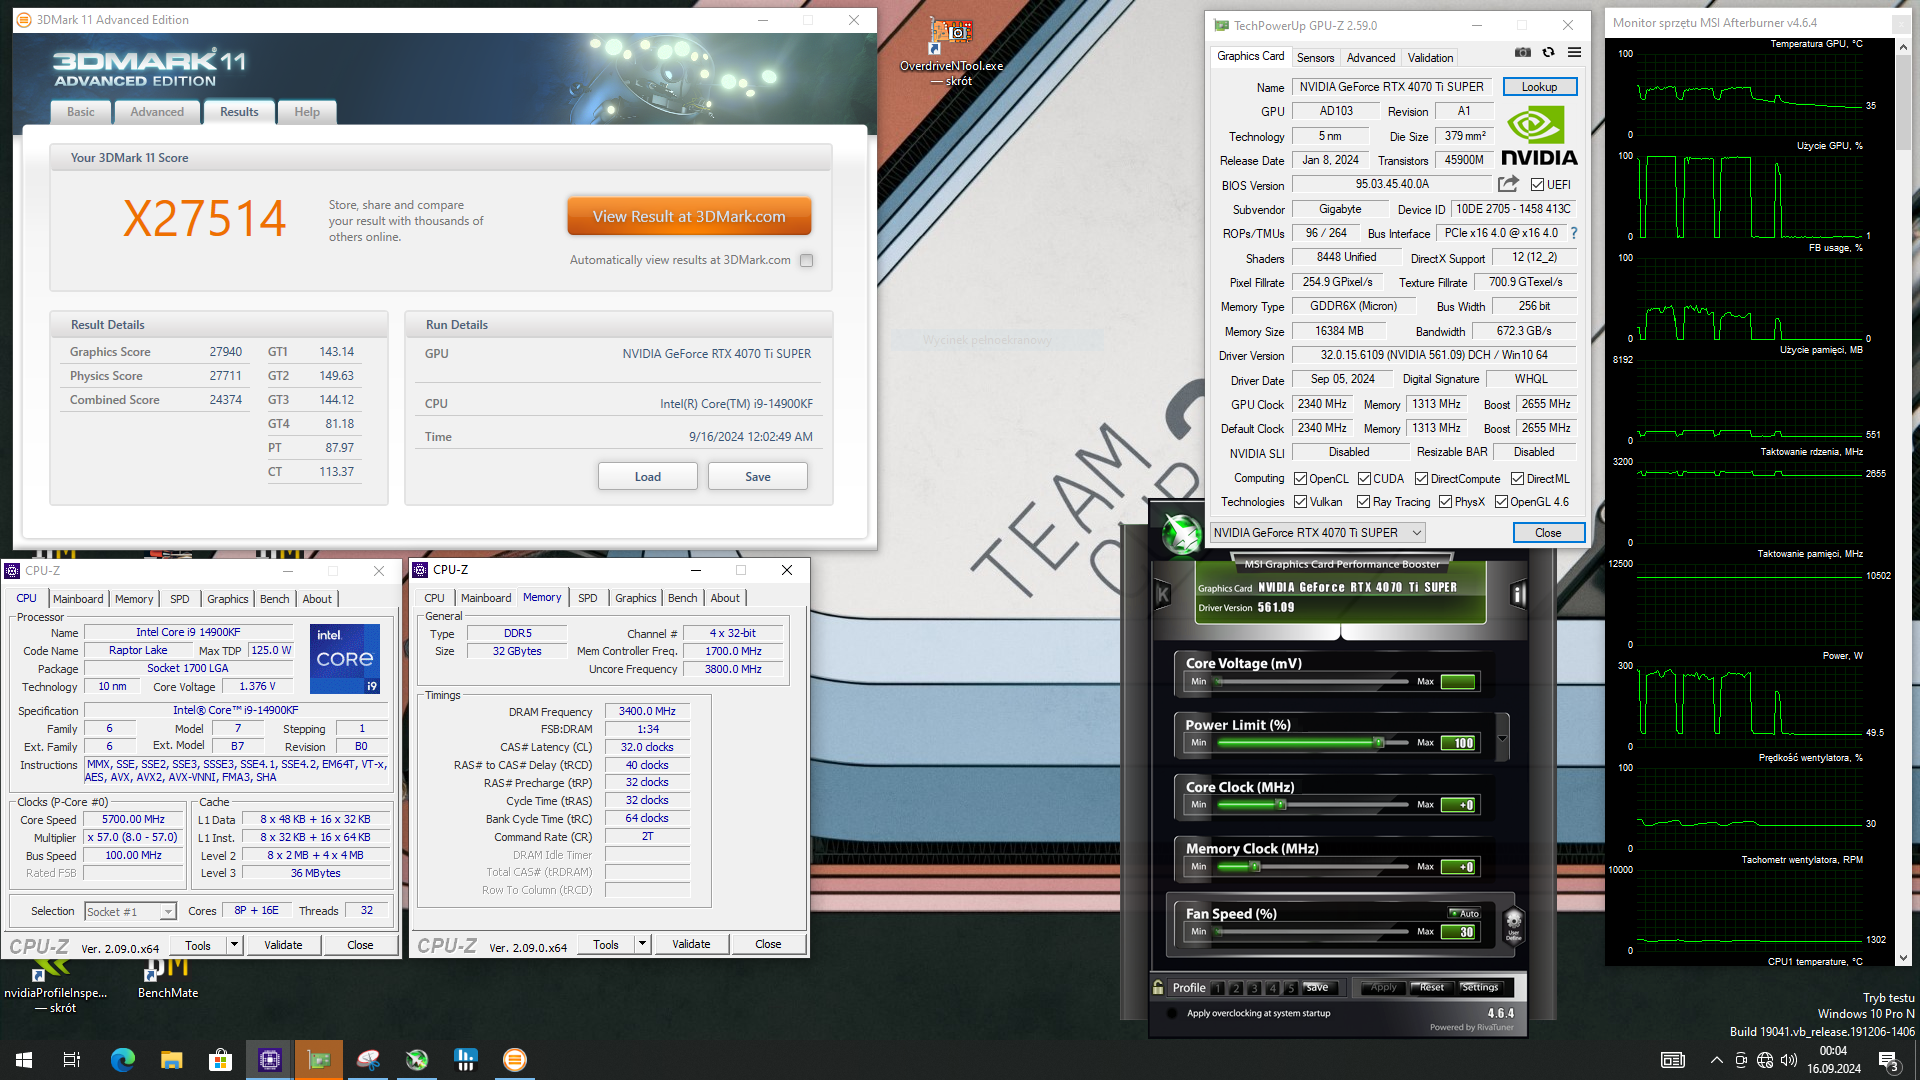Open the Kombustor K button in Afterburner
The width and height of the screenshot is (1920, 1080).
1163,595
